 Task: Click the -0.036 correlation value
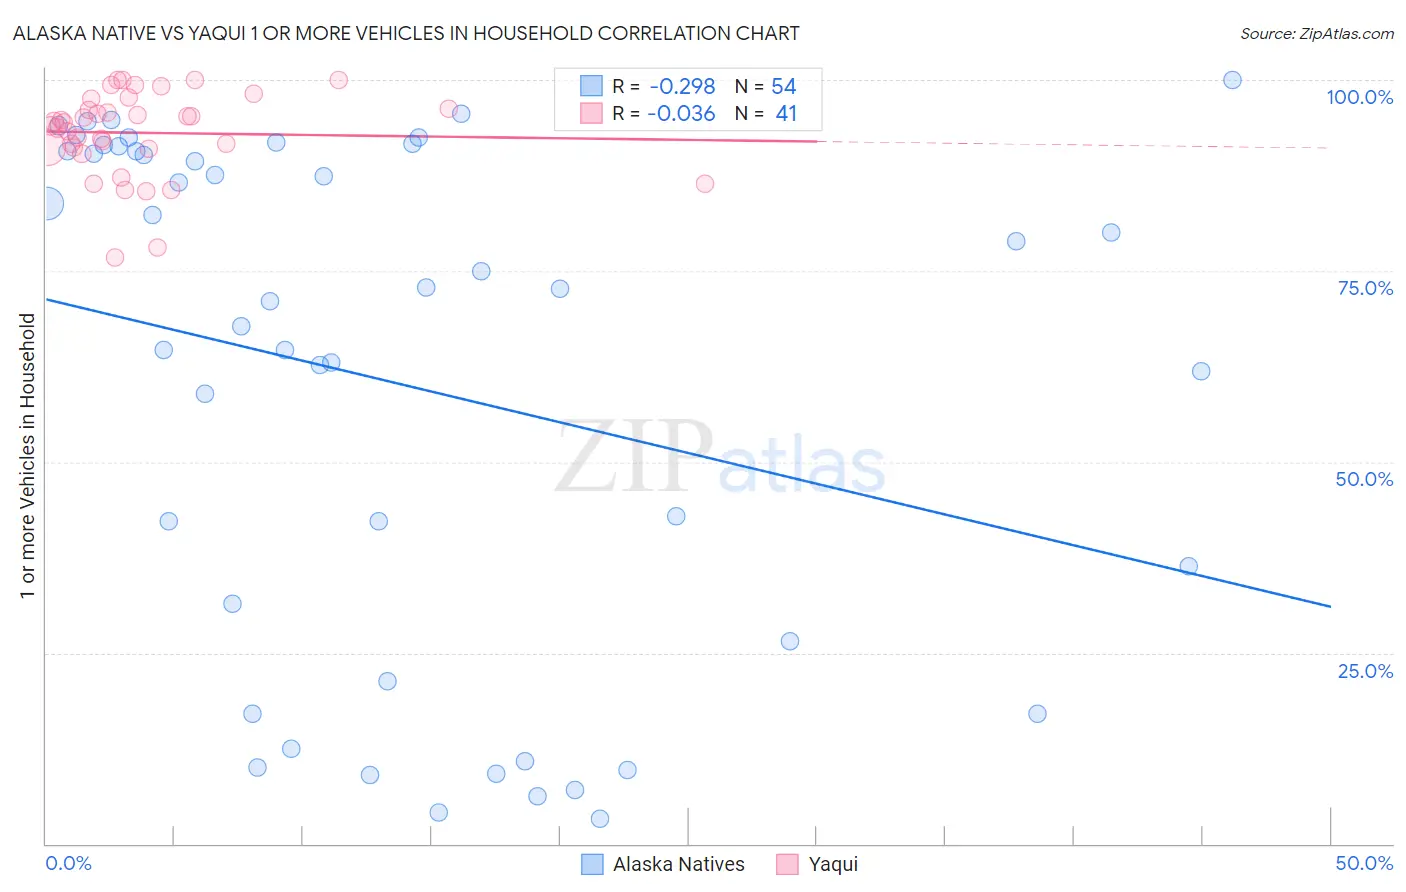coord(681,113)
